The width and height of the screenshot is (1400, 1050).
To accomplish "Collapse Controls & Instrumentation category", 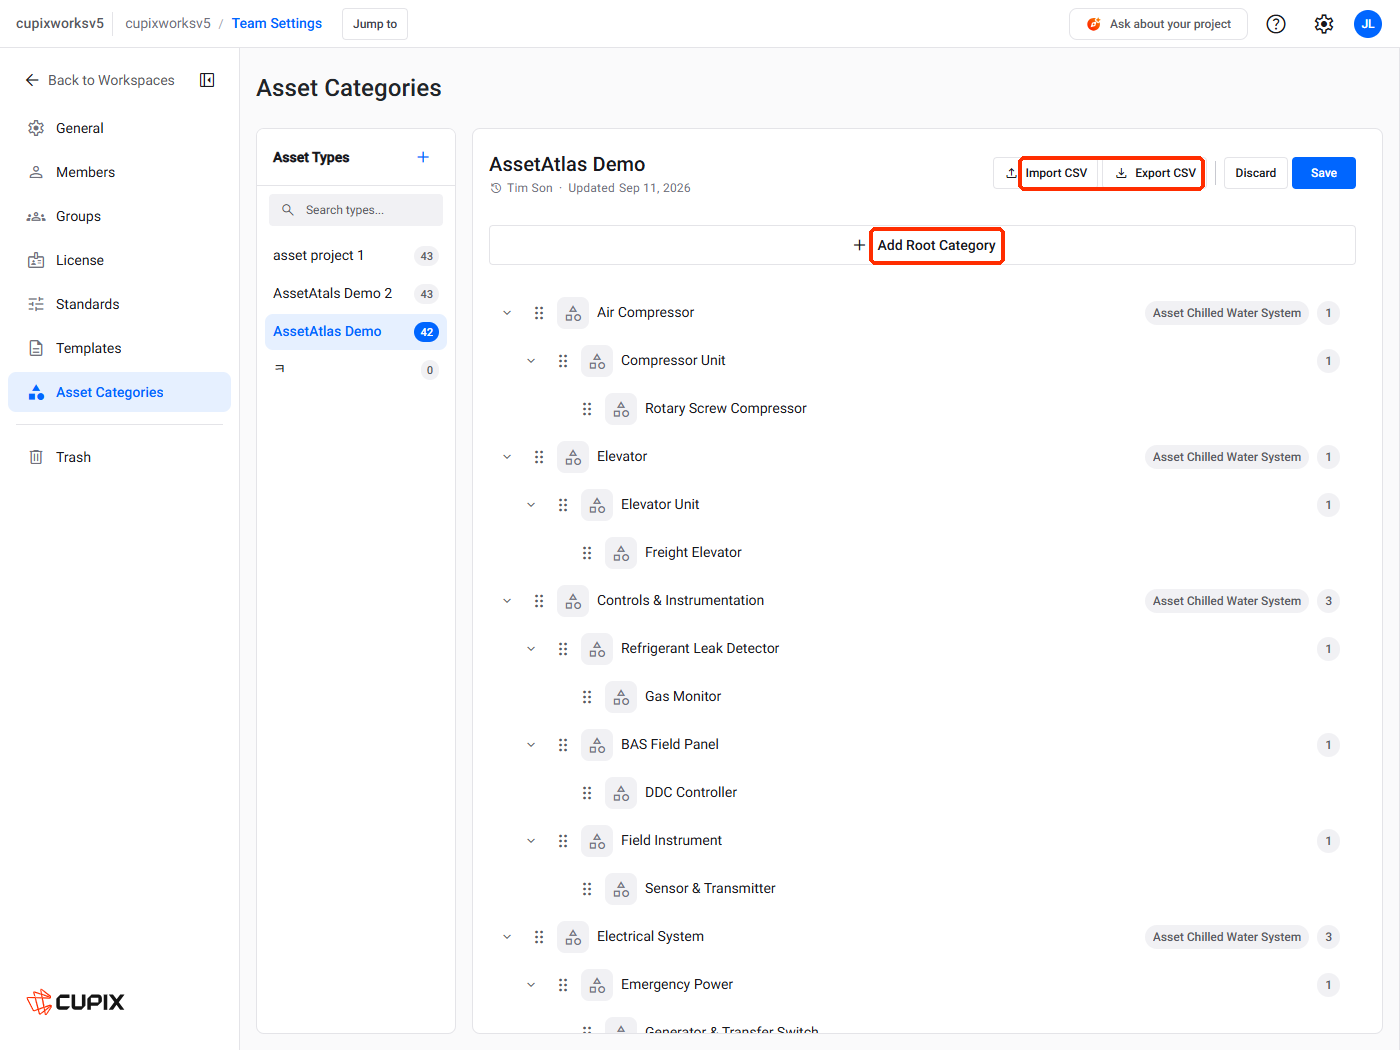I will click(x=507, y=601).
